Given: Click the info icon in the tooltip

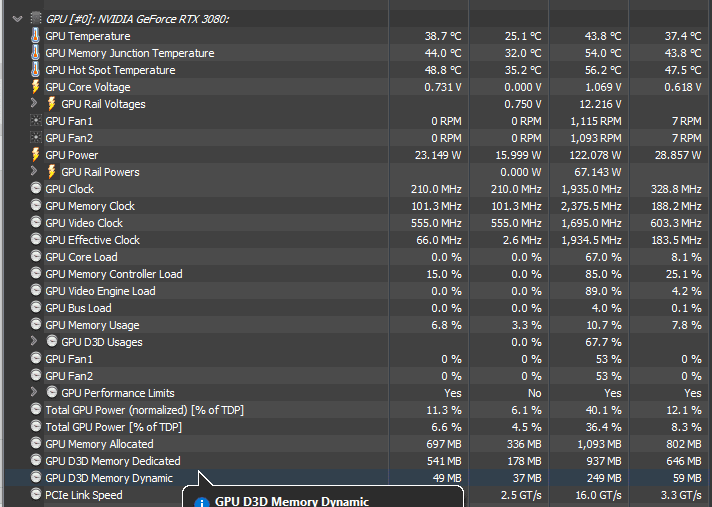Looking at the screenshot, I should [202, 502].
